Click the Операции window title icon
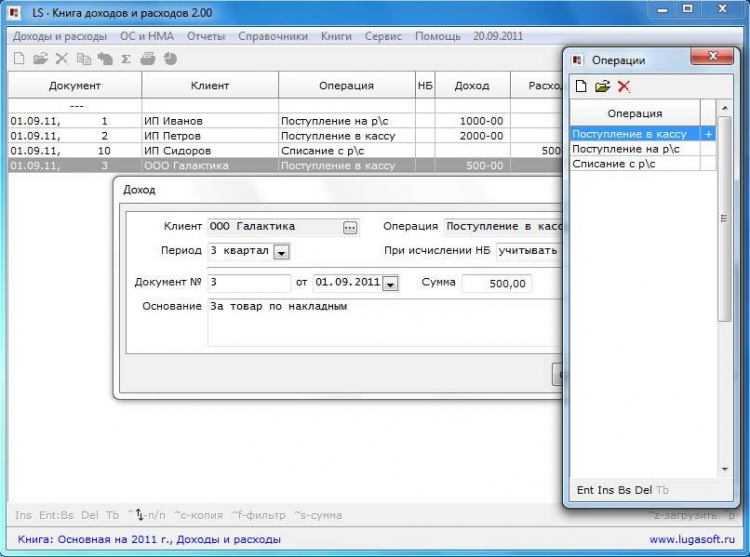The height and width of the screenshot is (557, 750). coord(578,60)
